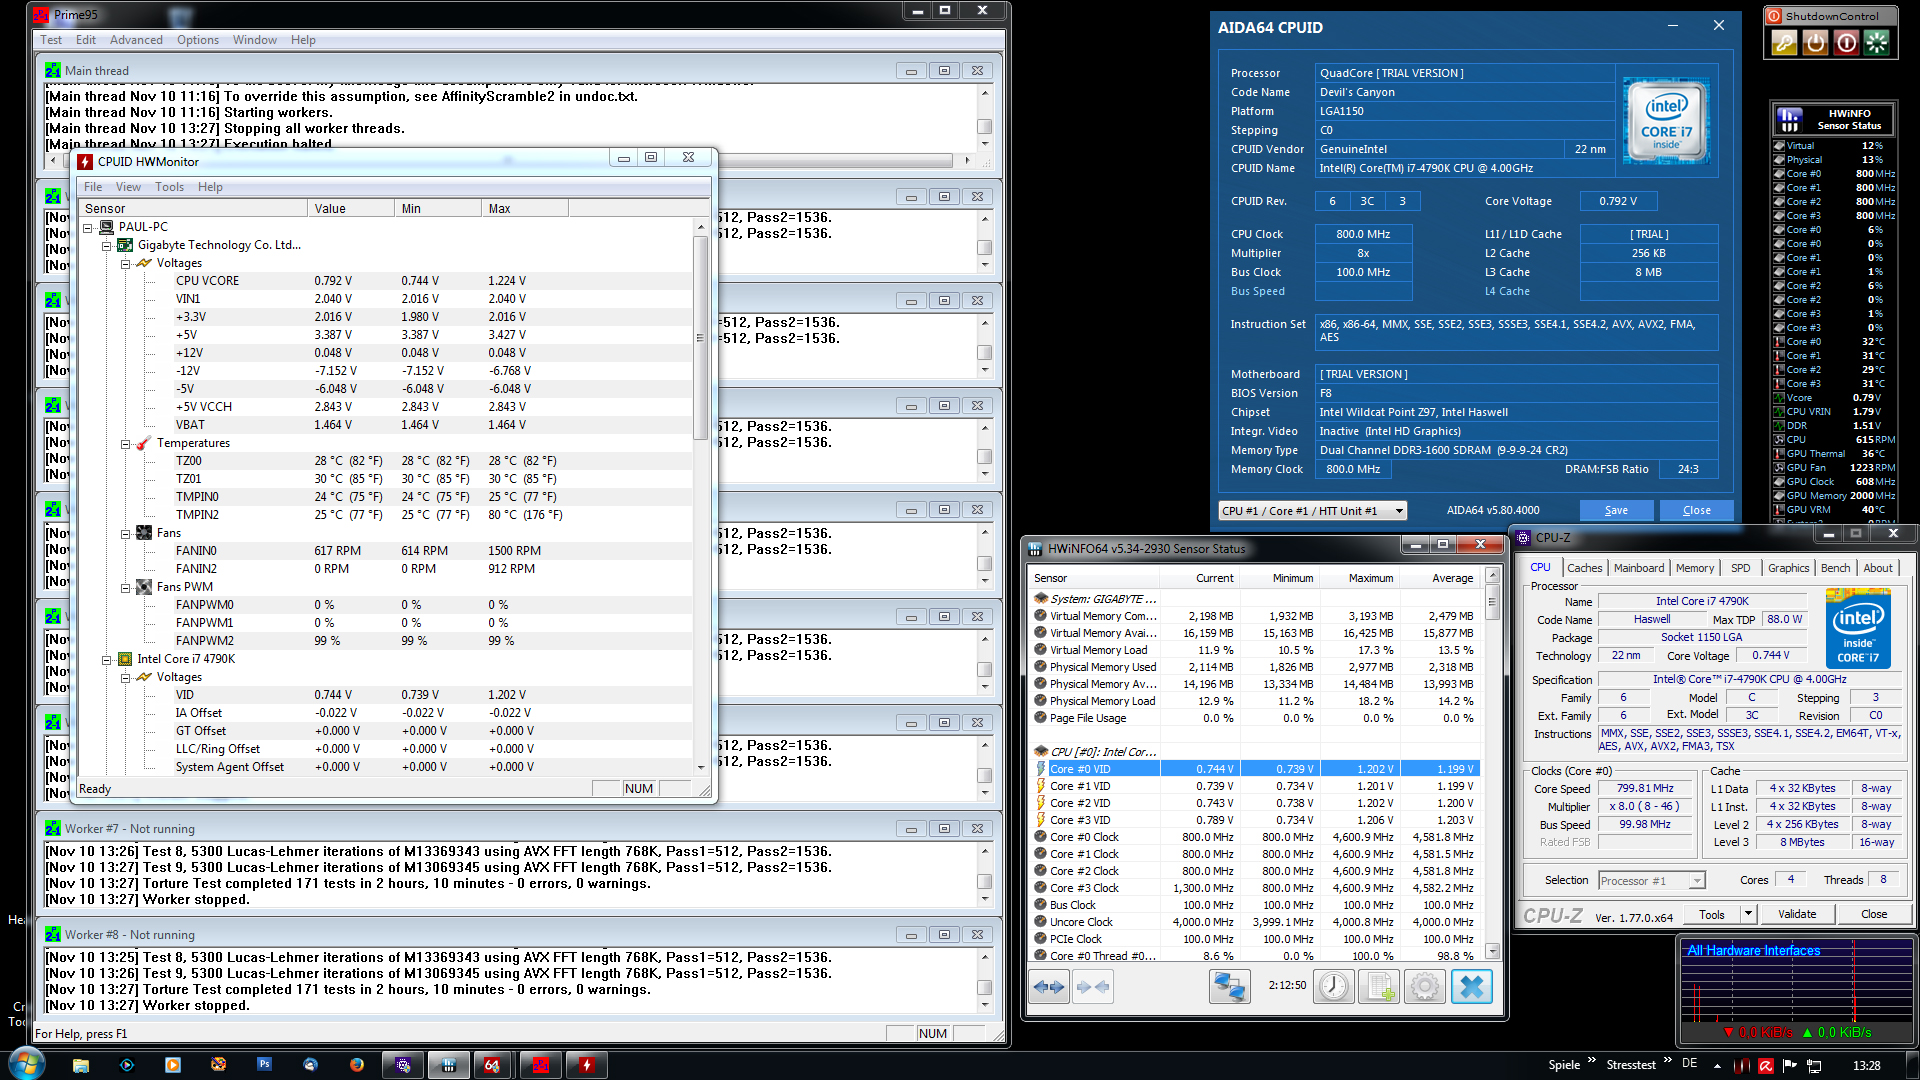
Task: Click the HWiNFO log file icon
Action: [1379, 987]
